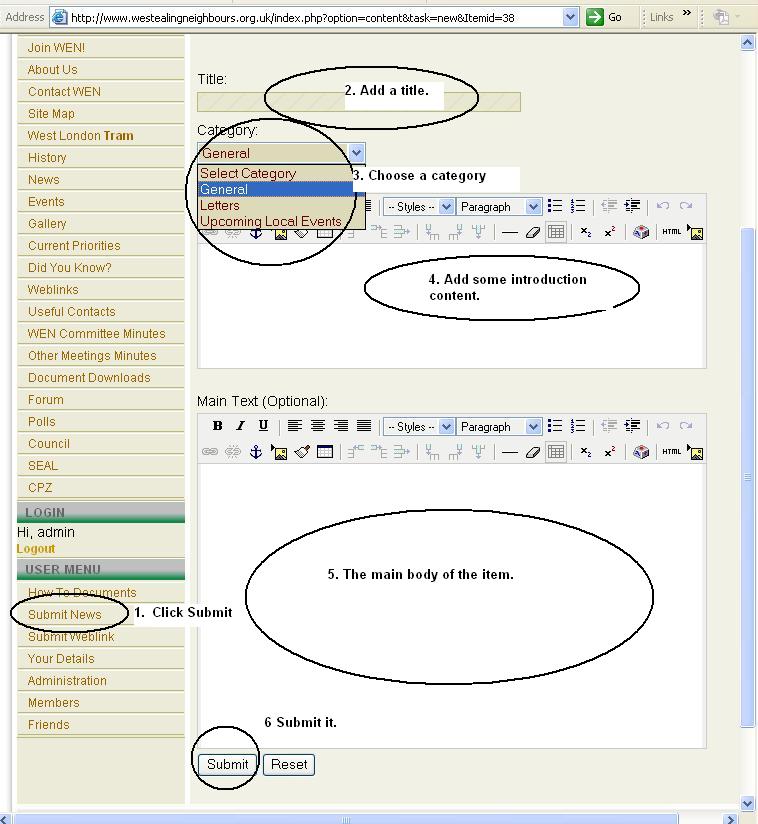Open Paragraph dropdown in Main Text toolbar
Viewport: 758px width, 824px height.
[498, 426]
